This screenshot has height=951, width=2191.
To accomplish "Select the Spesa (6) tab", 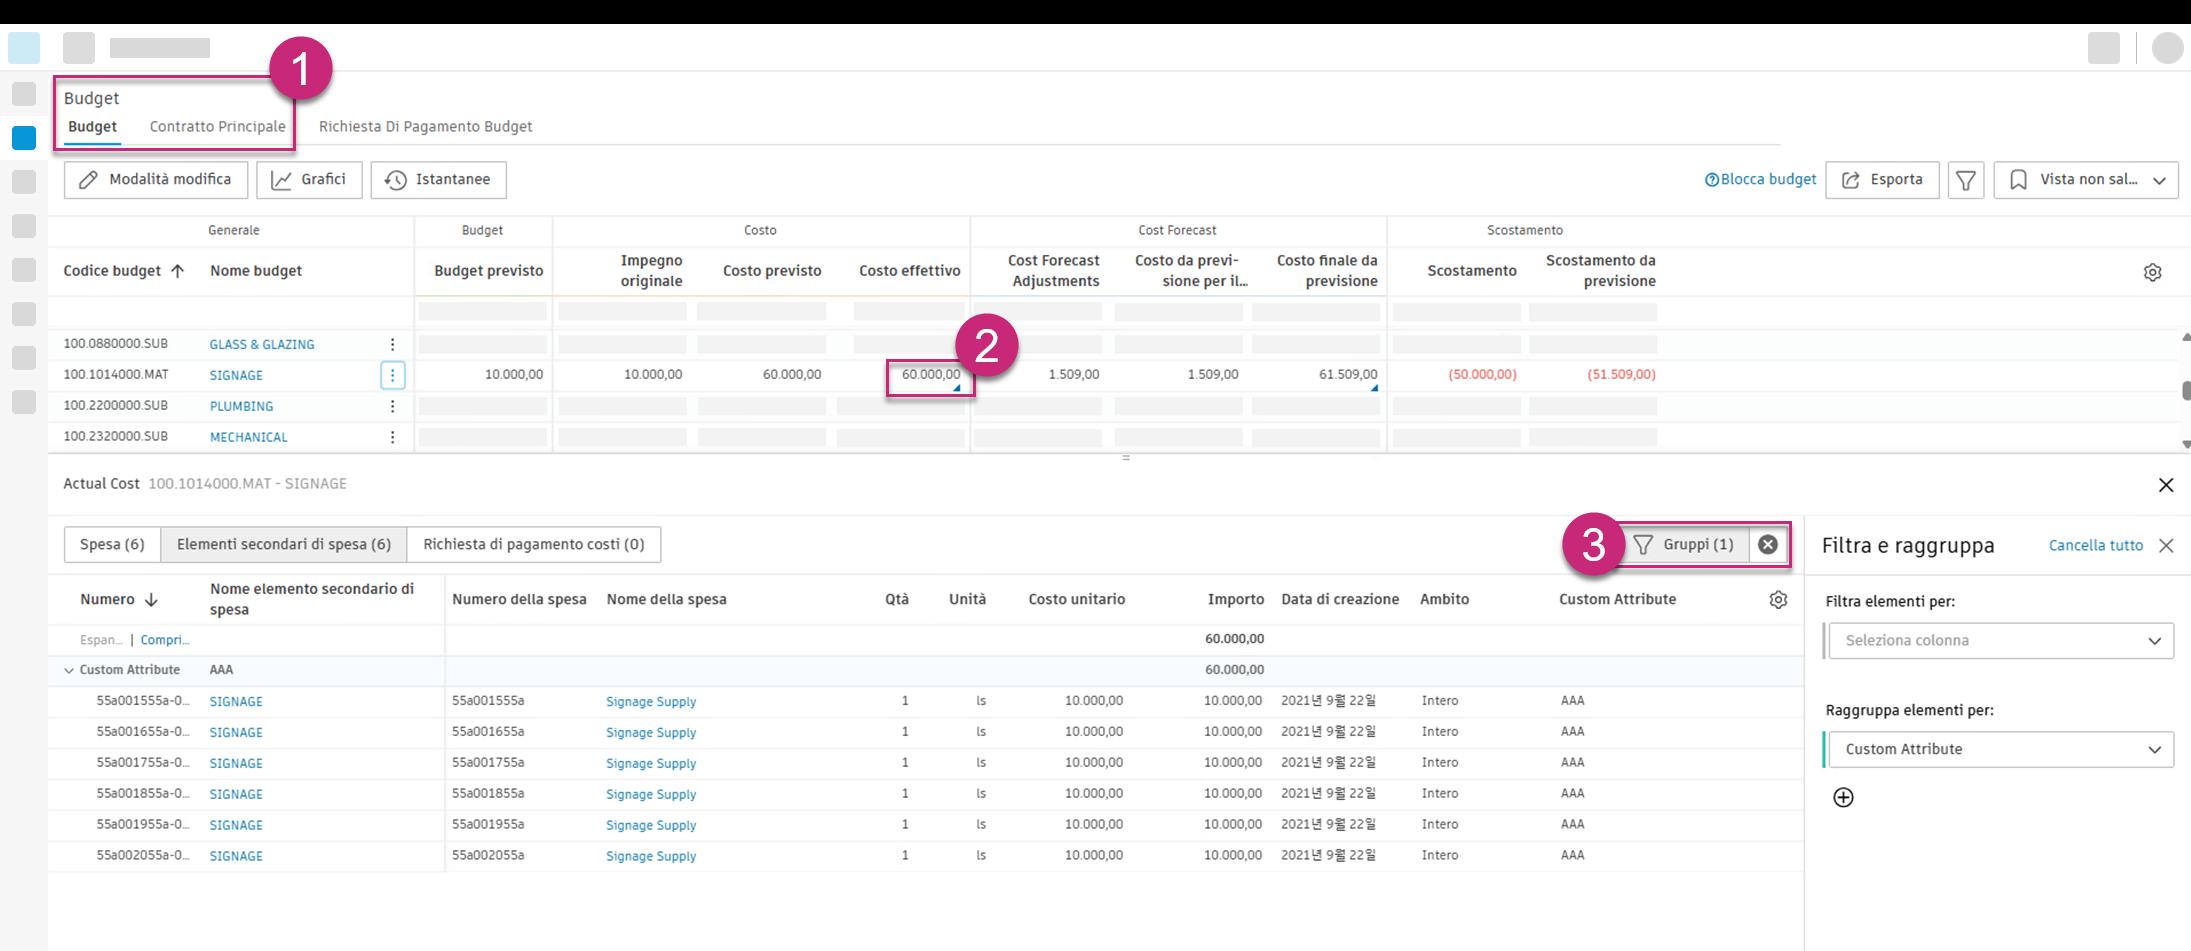I will coord(112,544).
